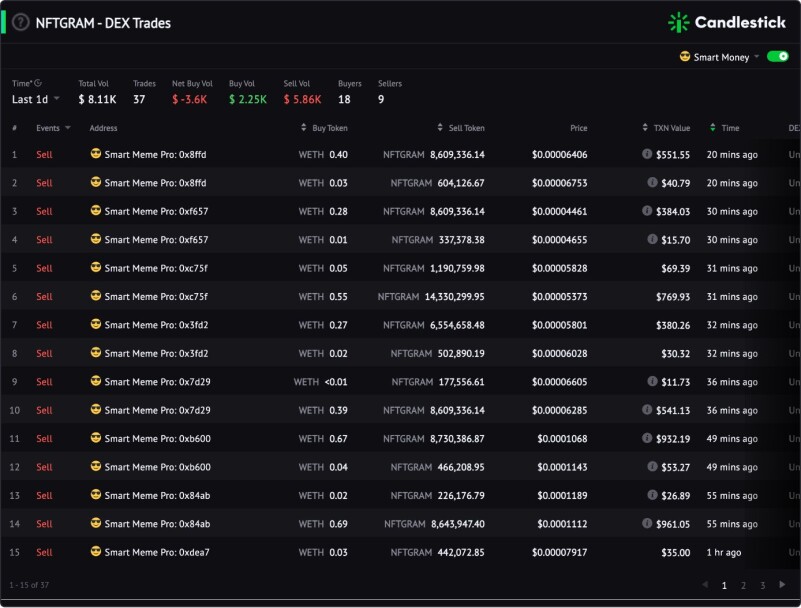Click info icon beside $932.19 value
This screenshot has width=801, height=608.
coord(647,438)
